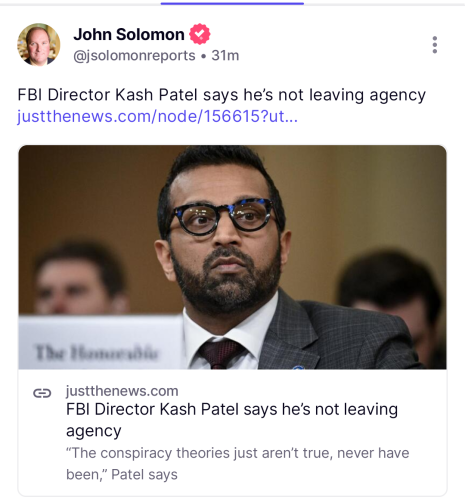
Task: Open the 31m post timestamp
Action: (x=225, y=56)
